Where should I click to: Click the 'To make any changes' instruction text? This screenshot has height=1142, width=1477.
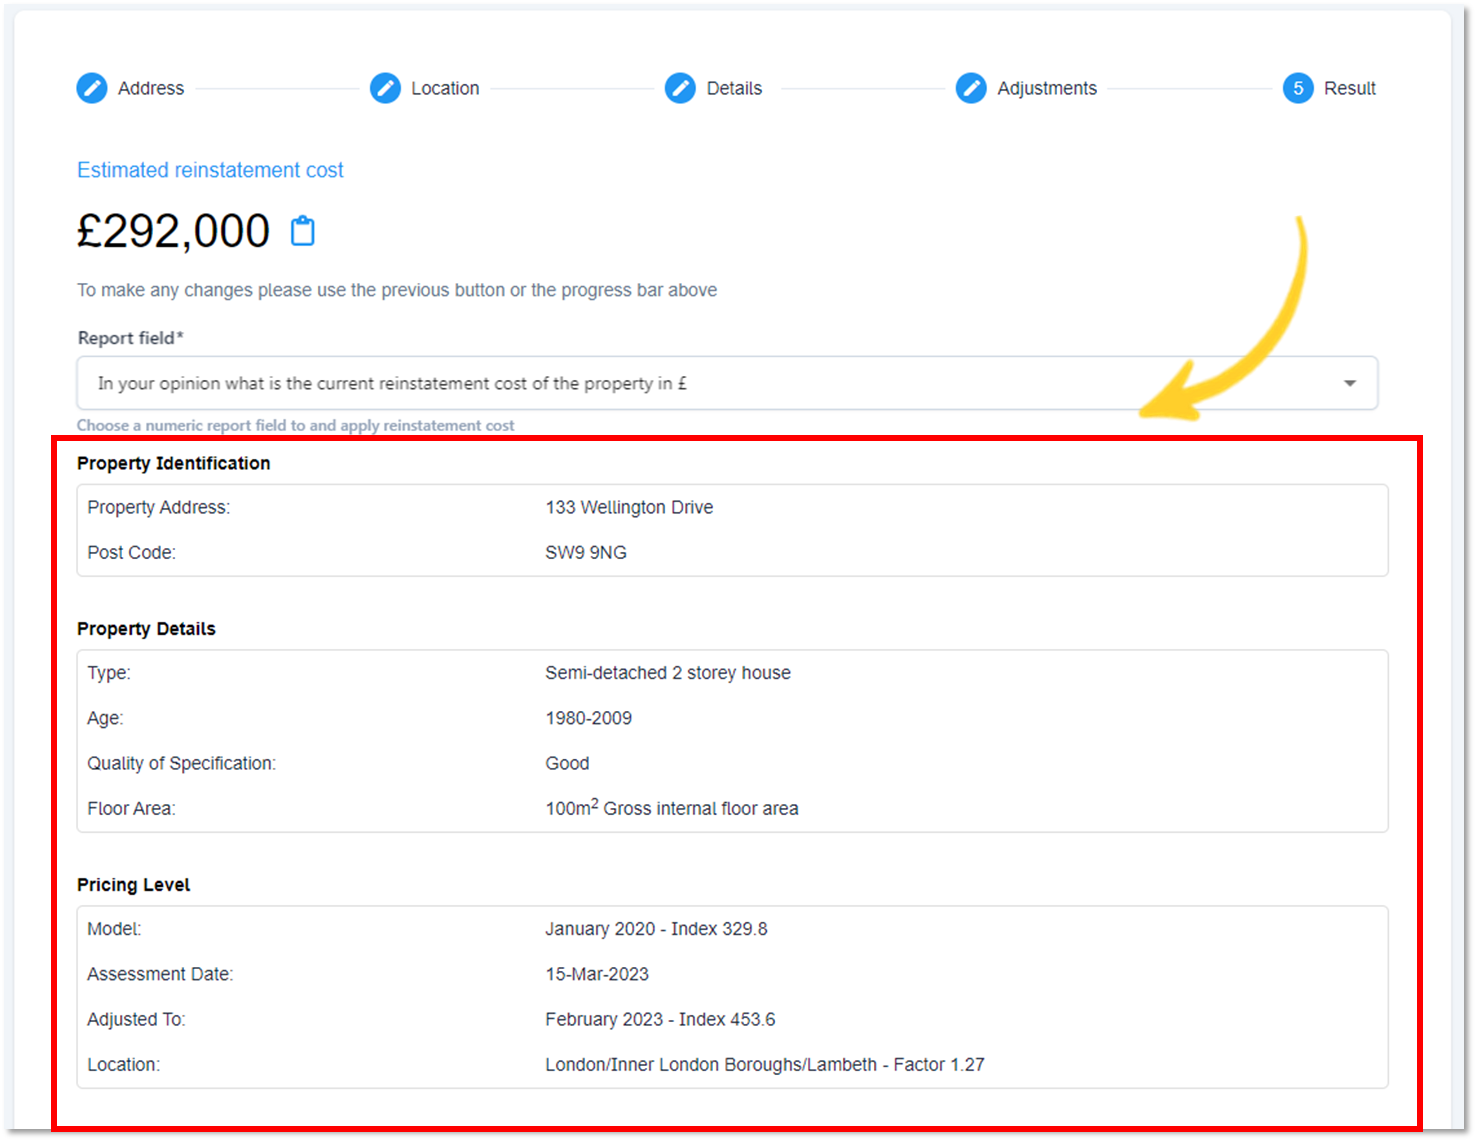(397, 290)
